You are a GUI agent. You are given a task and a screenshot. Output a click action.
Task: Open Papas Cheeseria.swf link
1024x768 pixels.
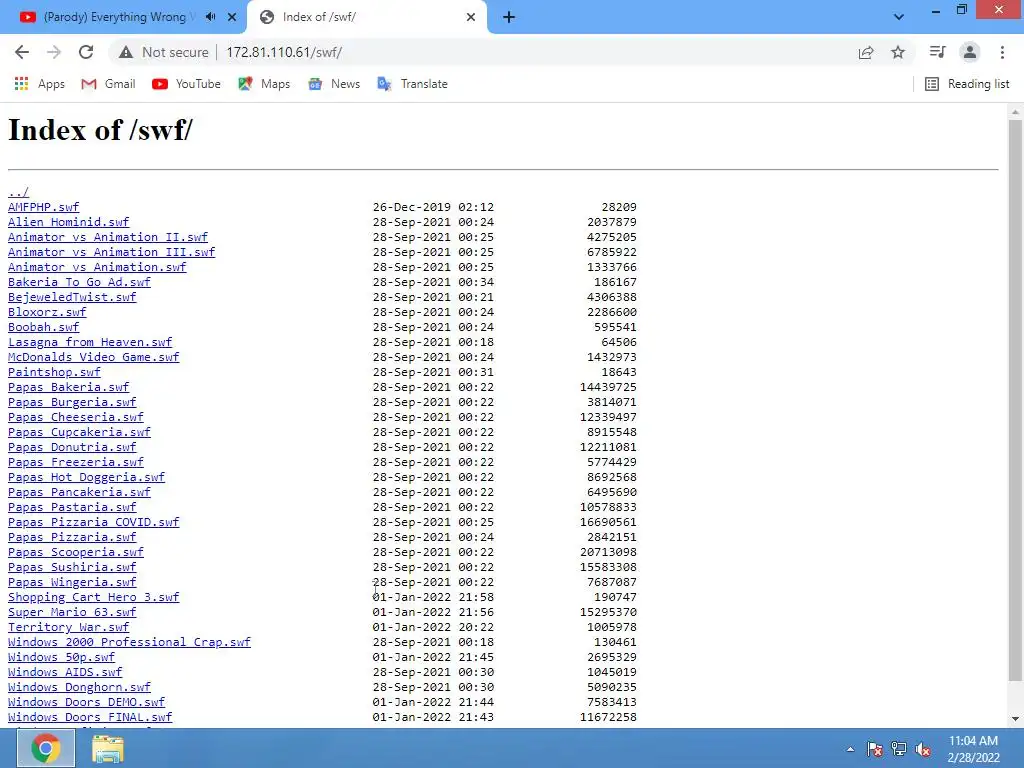click(76, 417)
